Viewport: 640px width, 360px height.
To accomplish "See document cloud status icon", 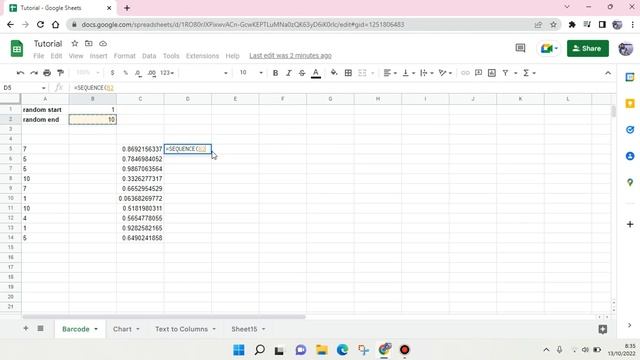I will click(x=103, y=43).
